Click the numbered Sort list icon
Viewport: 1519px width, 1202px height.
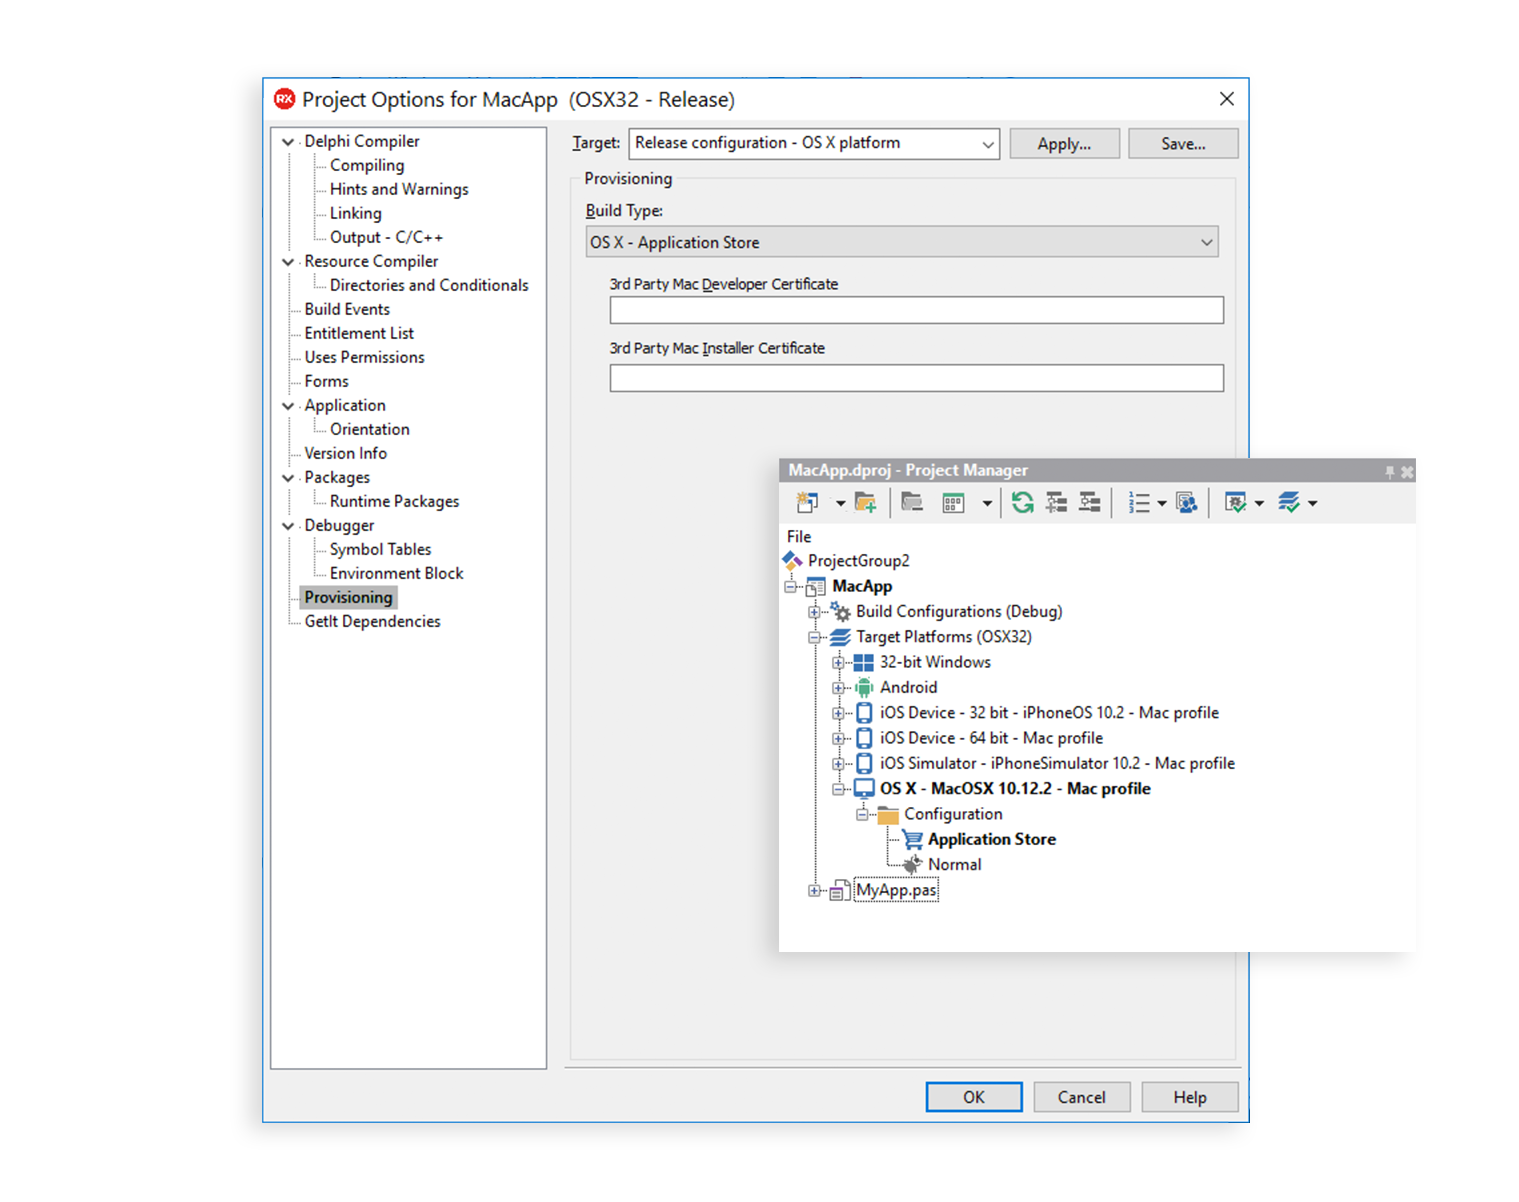tap(1139, 503)
